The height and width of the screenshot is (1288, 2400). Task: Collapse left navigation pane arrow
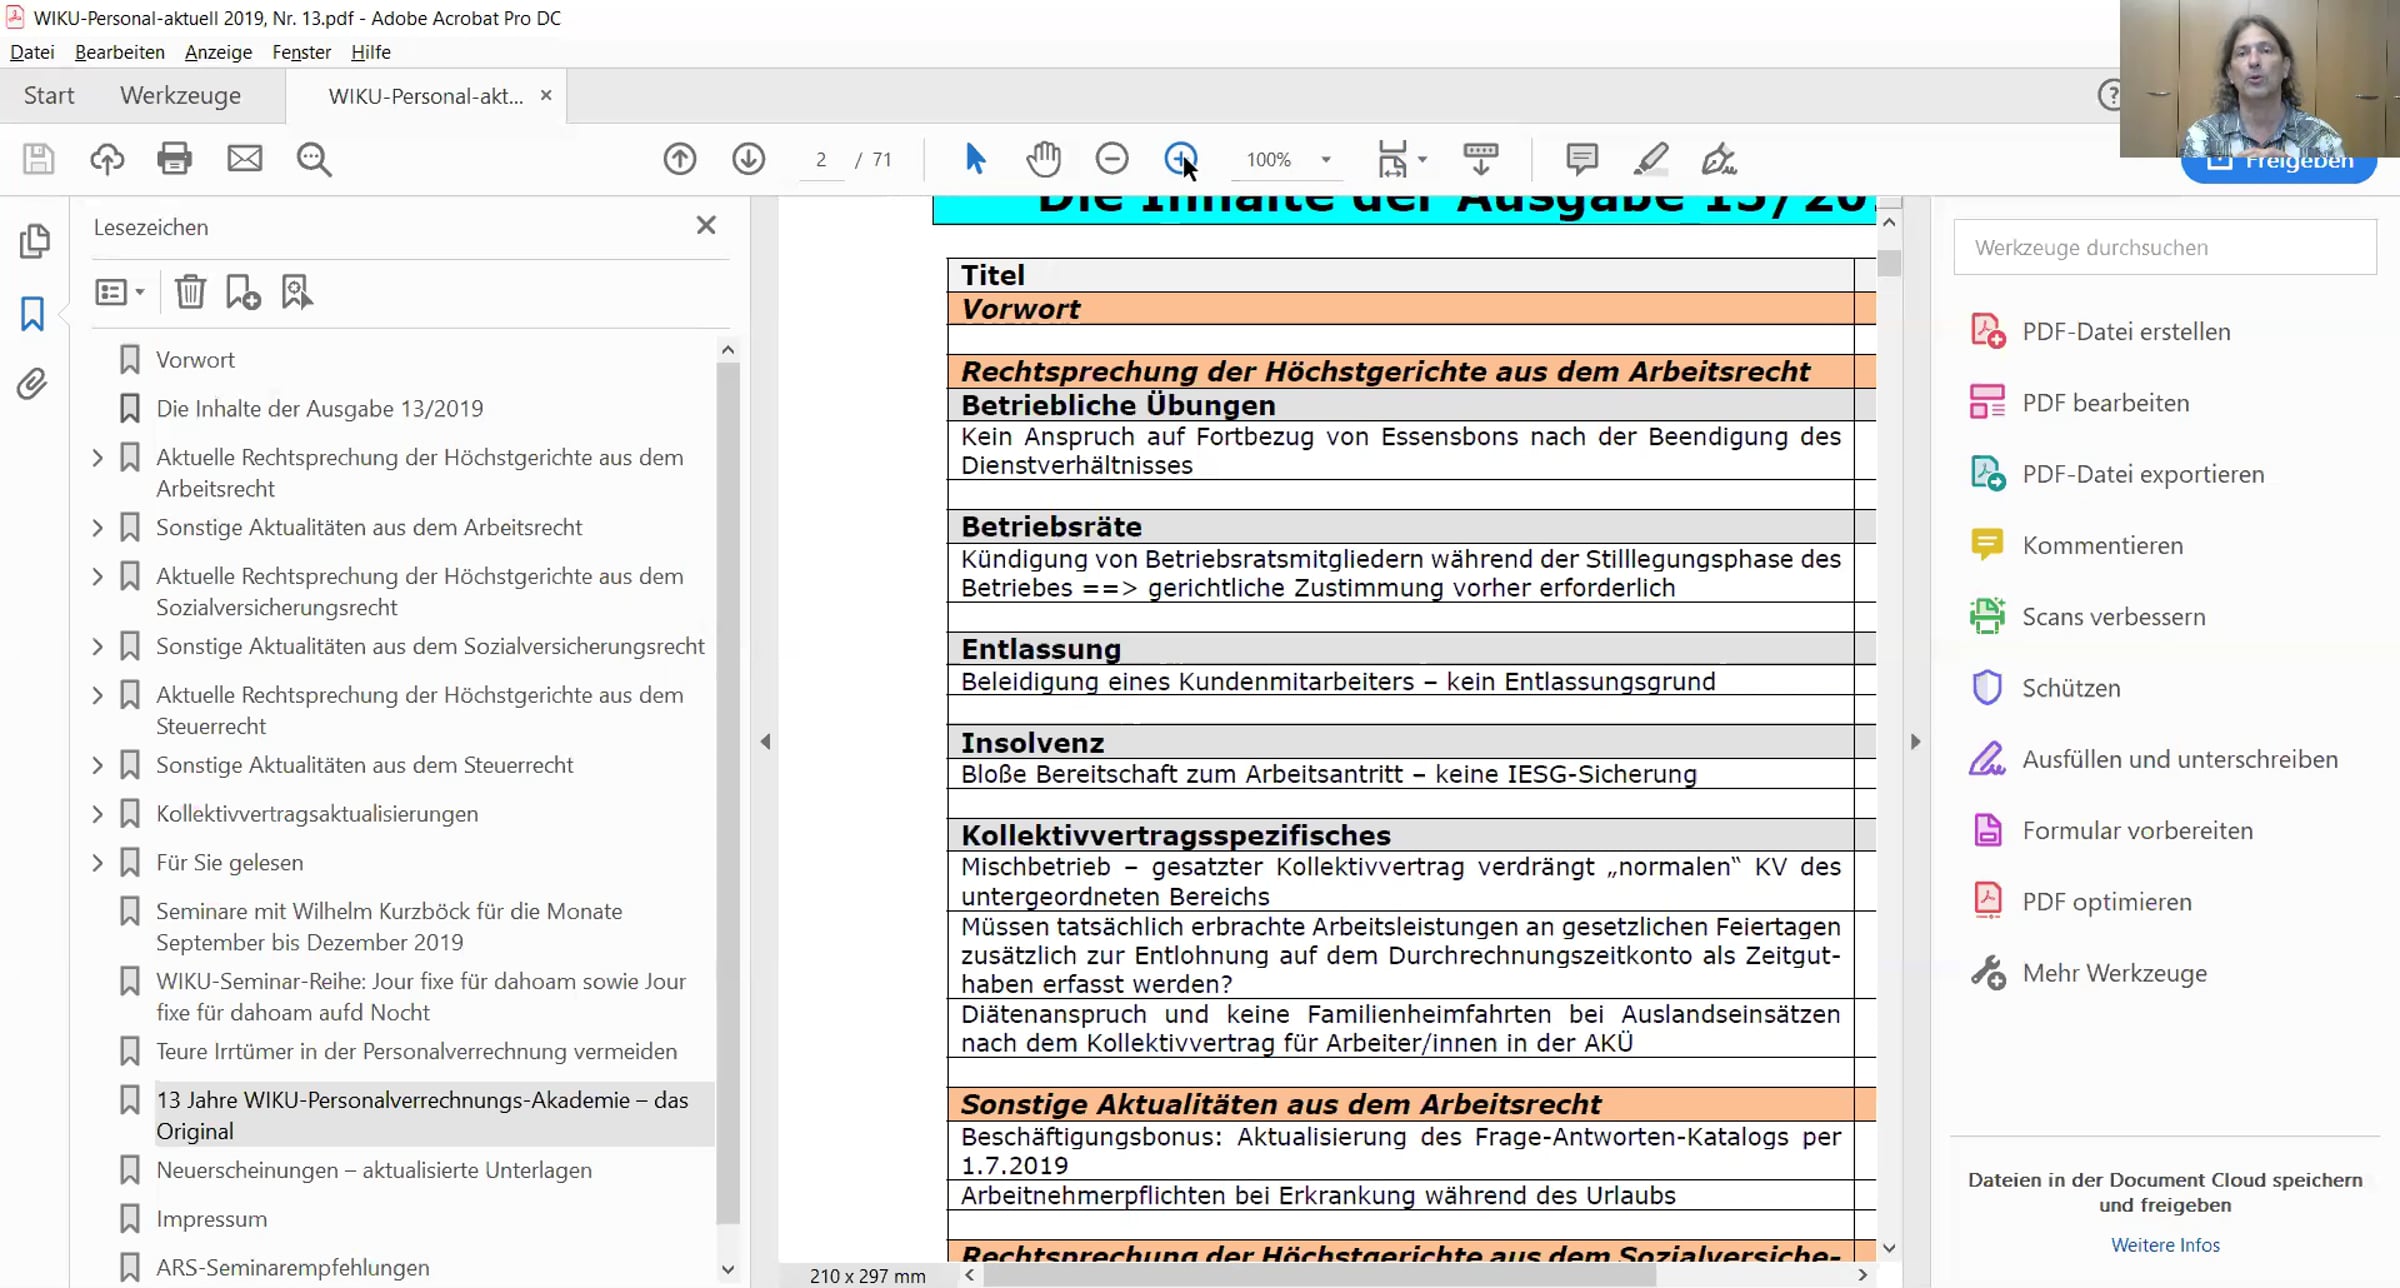pyautogui.click(x=765, y=741)
